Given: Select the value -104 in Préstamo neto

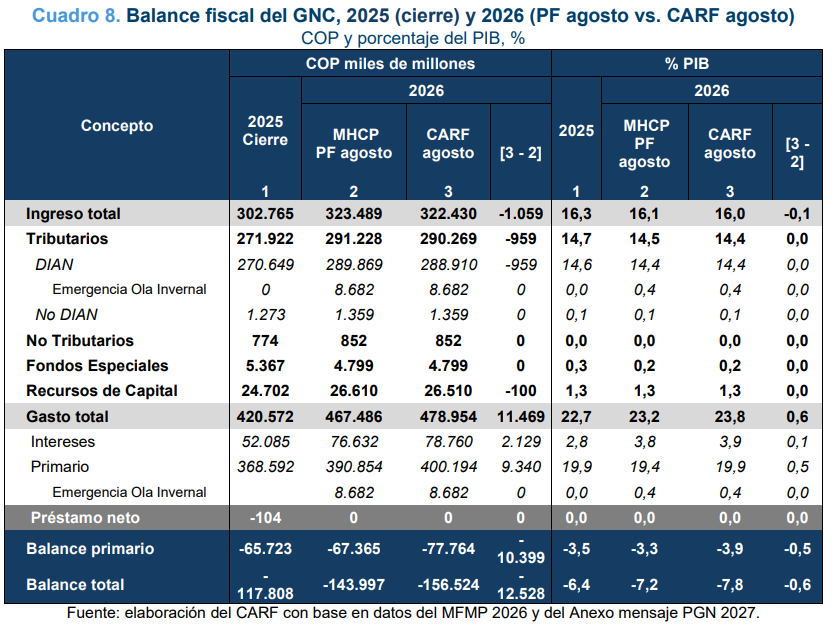Looking at the screenshot, I should 265,518.
